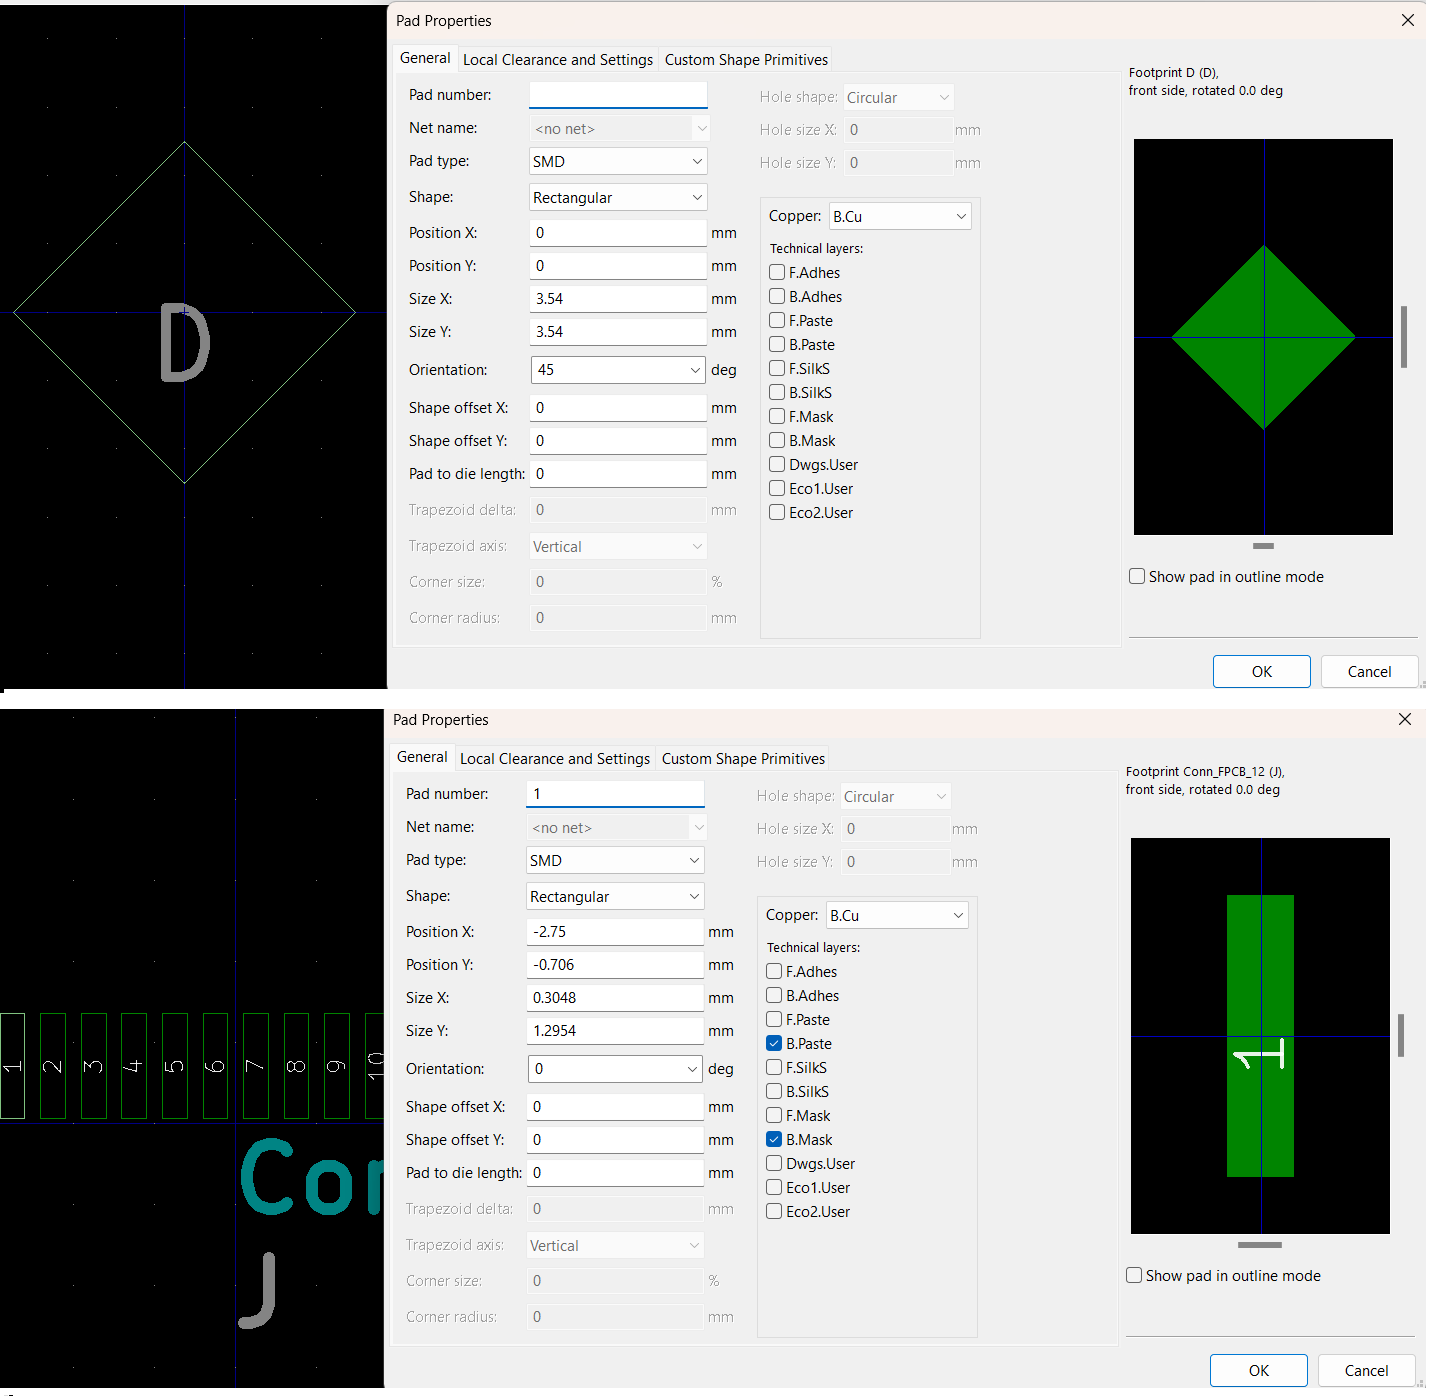1429x1396 pixels.
Task: Uncheck the checked B.Paste layer checkbox
Action: click(774, 1043)
